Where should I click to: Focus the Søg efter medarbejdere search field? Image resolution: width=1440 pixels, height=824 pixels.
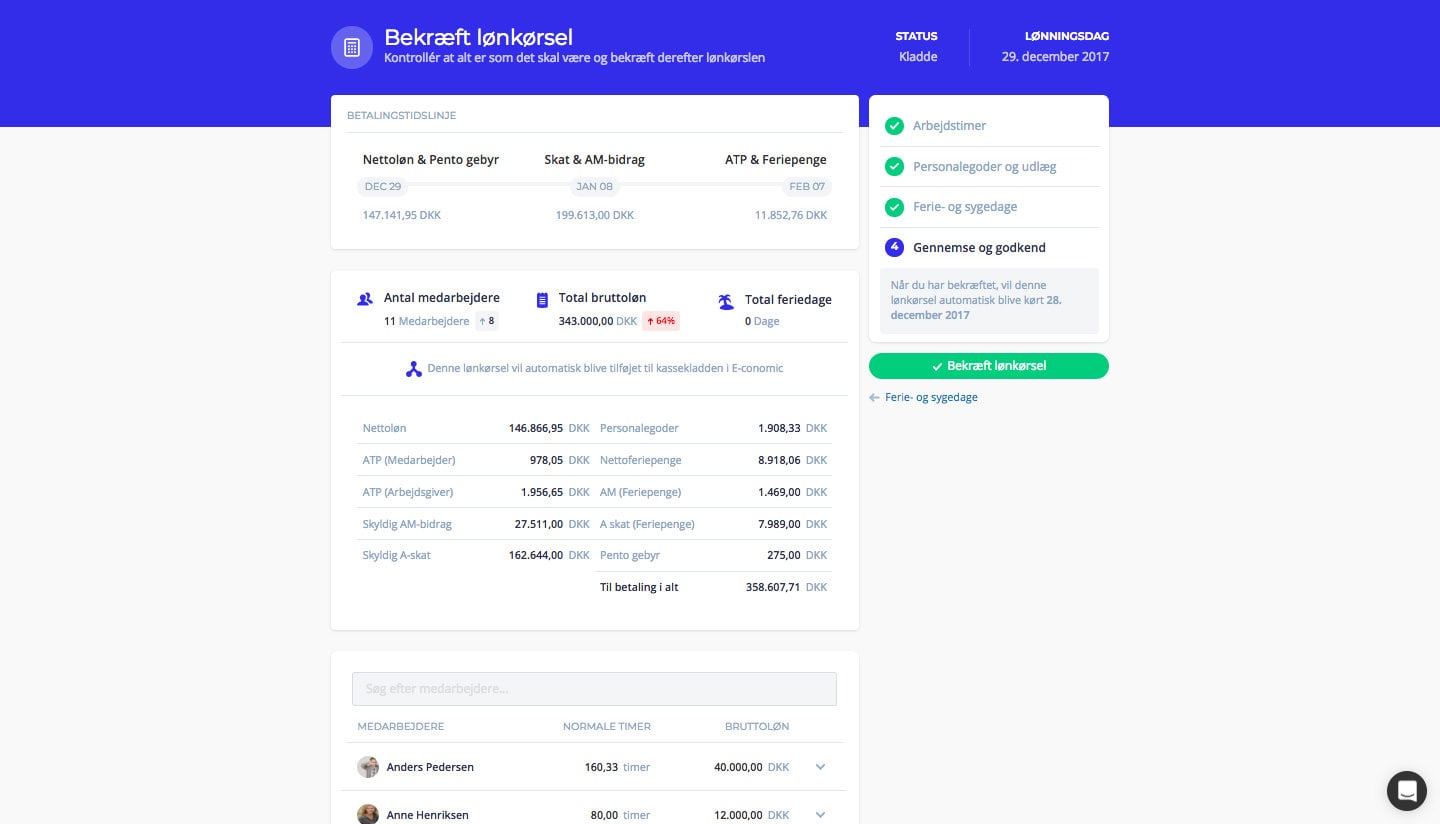(594, 689)
